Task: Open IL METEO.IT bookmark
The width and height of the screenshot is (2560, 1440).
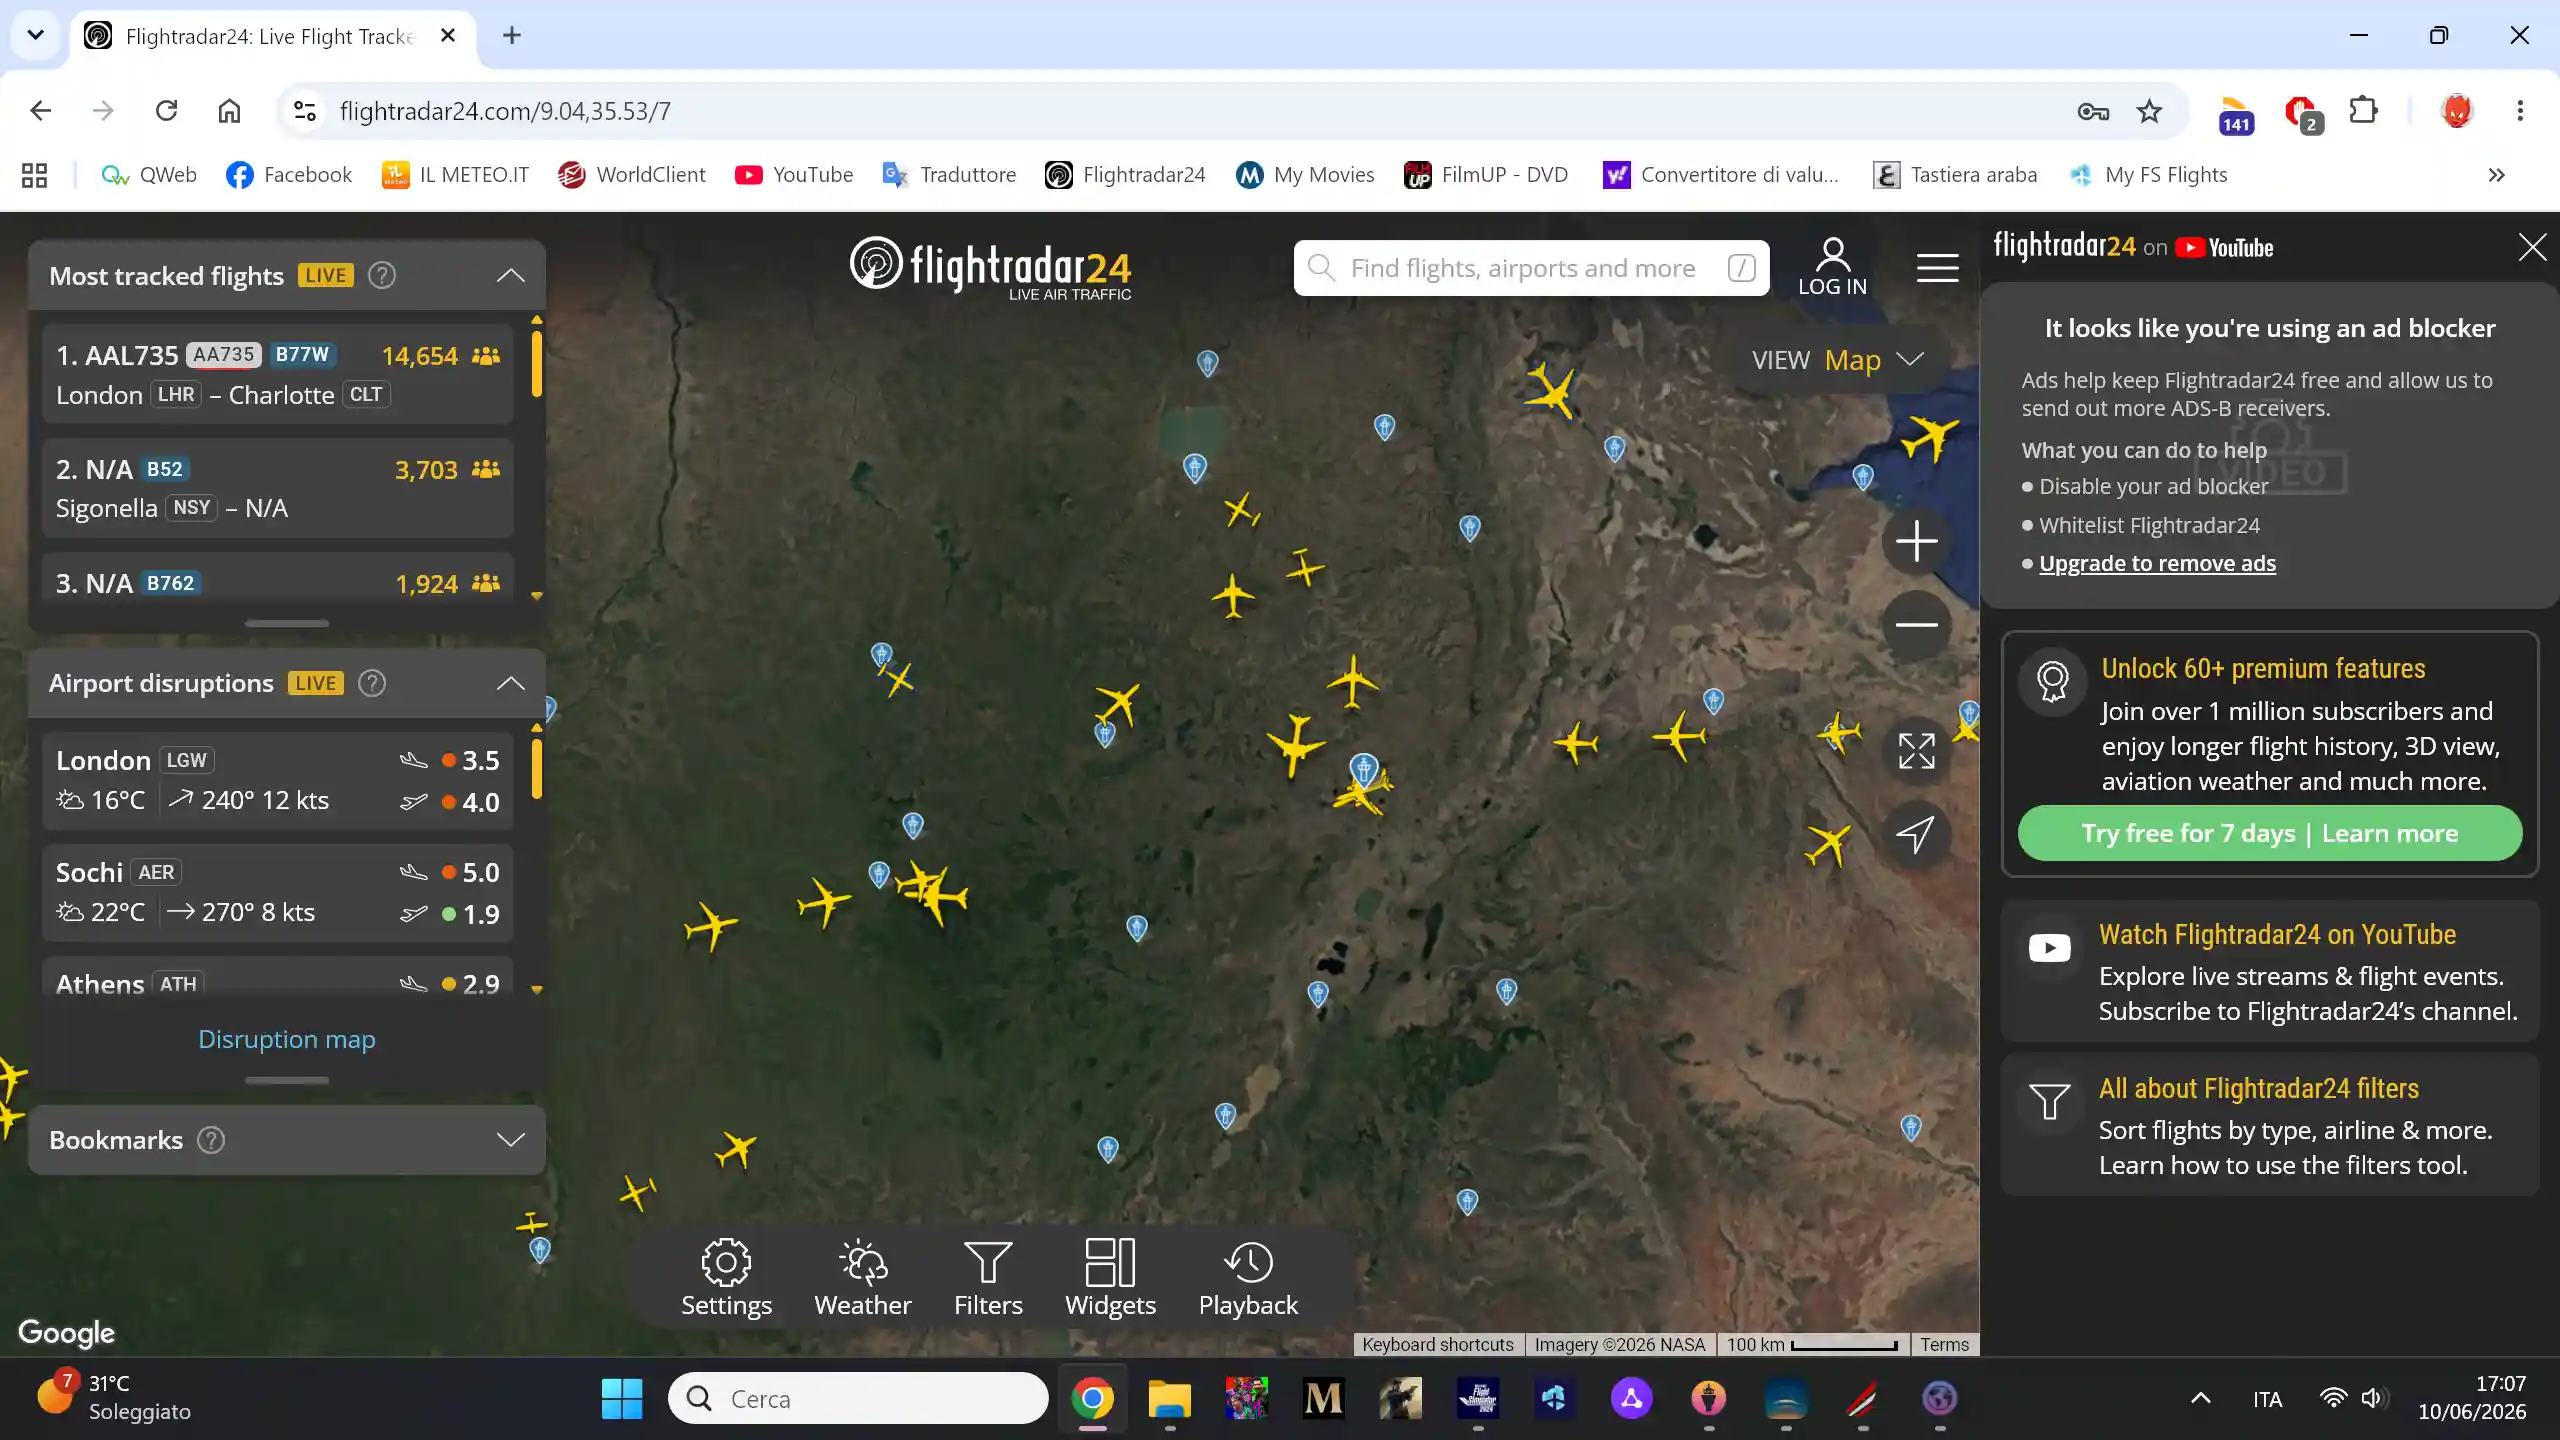Action: tap(455, 175)
